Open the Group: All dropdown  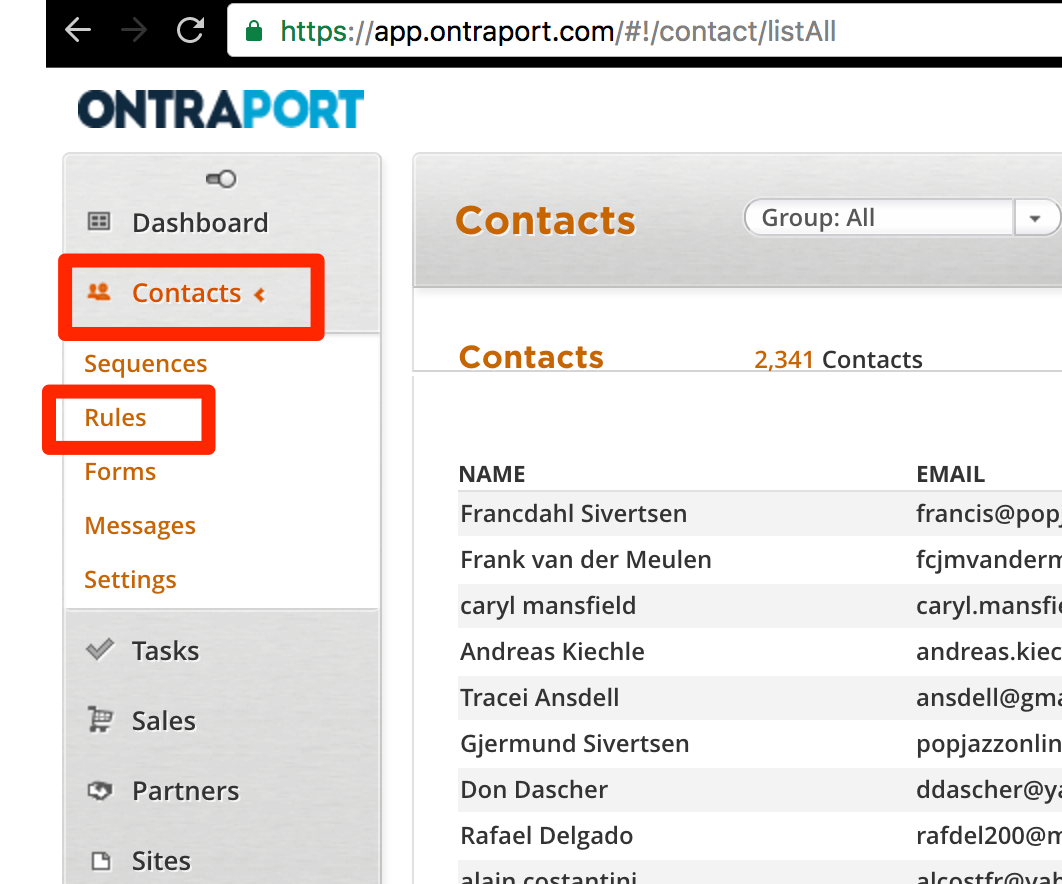click(901, 217)
